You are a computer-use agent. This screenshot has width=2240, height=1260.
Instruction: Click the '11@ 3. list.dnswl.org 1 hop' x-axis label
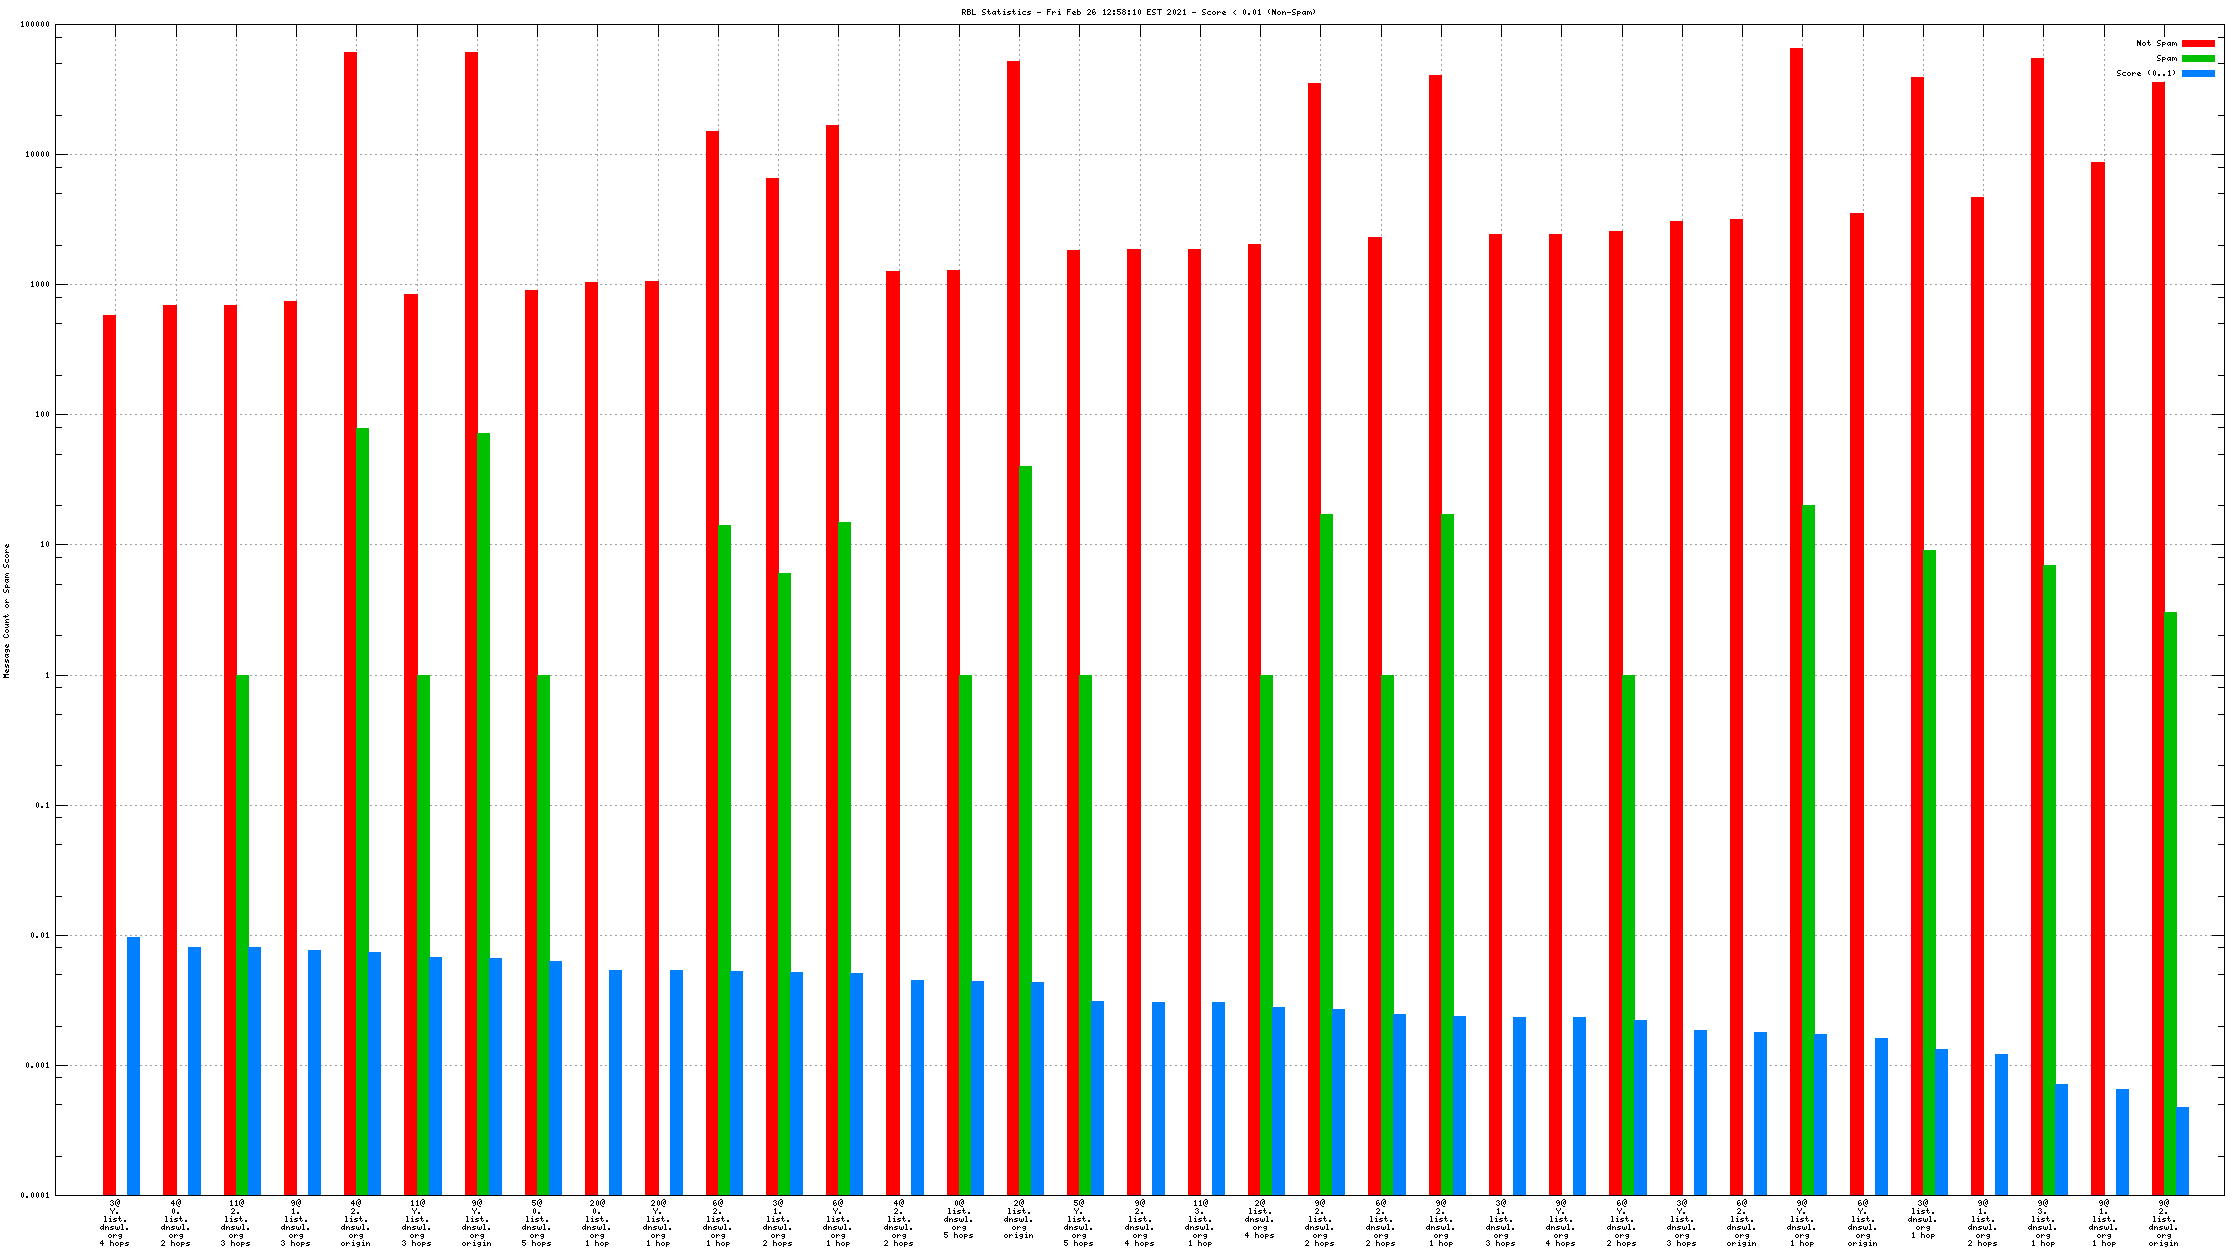coord(1199,1223)
